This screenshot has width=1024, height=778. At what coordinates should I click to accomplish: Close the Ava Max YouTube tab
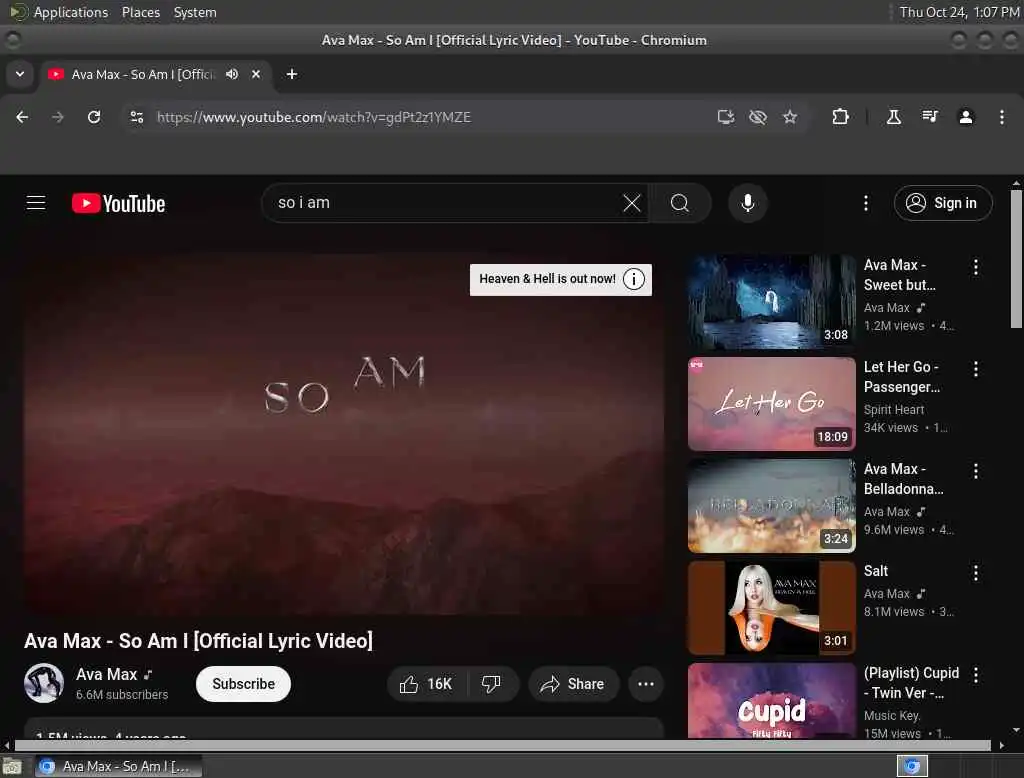click(x=256, y=74)
